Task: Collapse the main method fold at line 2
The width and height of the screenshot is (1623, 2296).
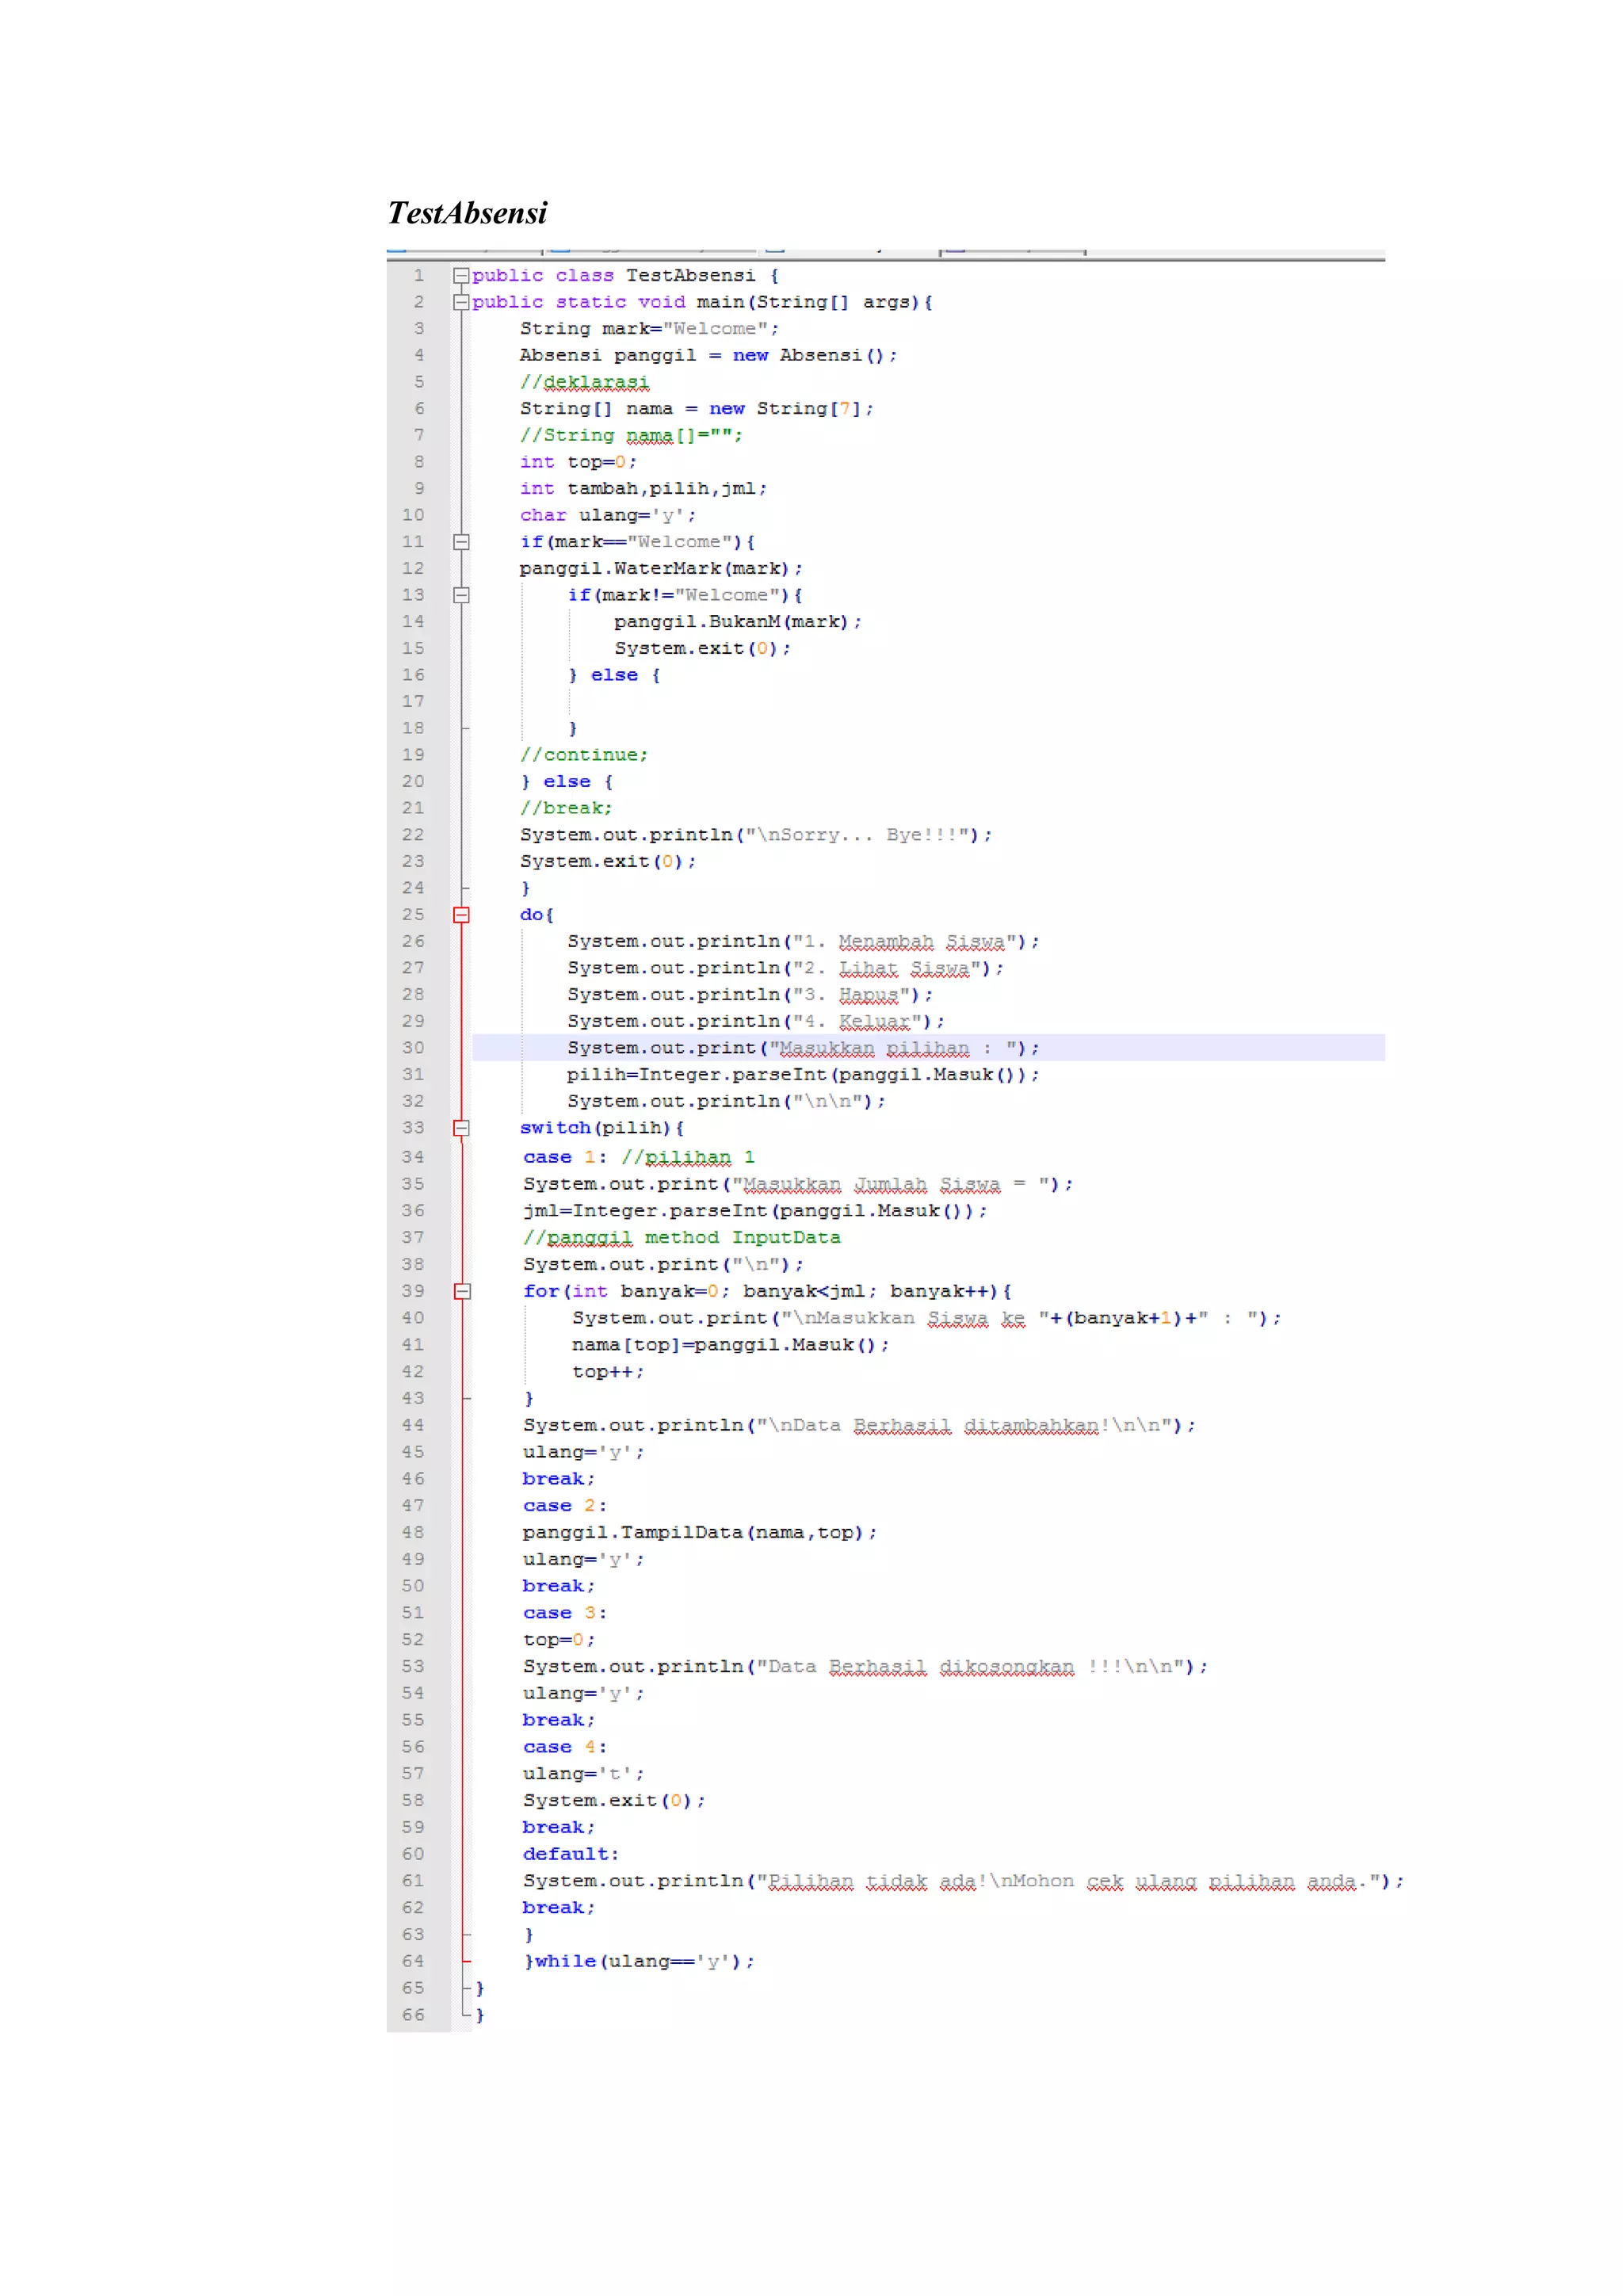Action: coord(460,302)
